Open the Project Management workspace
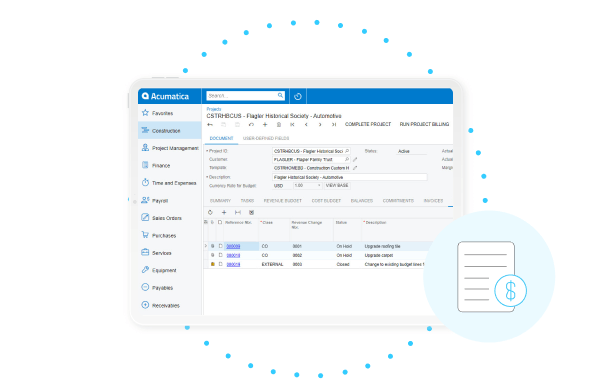600x389 pixels. (170, 148)
